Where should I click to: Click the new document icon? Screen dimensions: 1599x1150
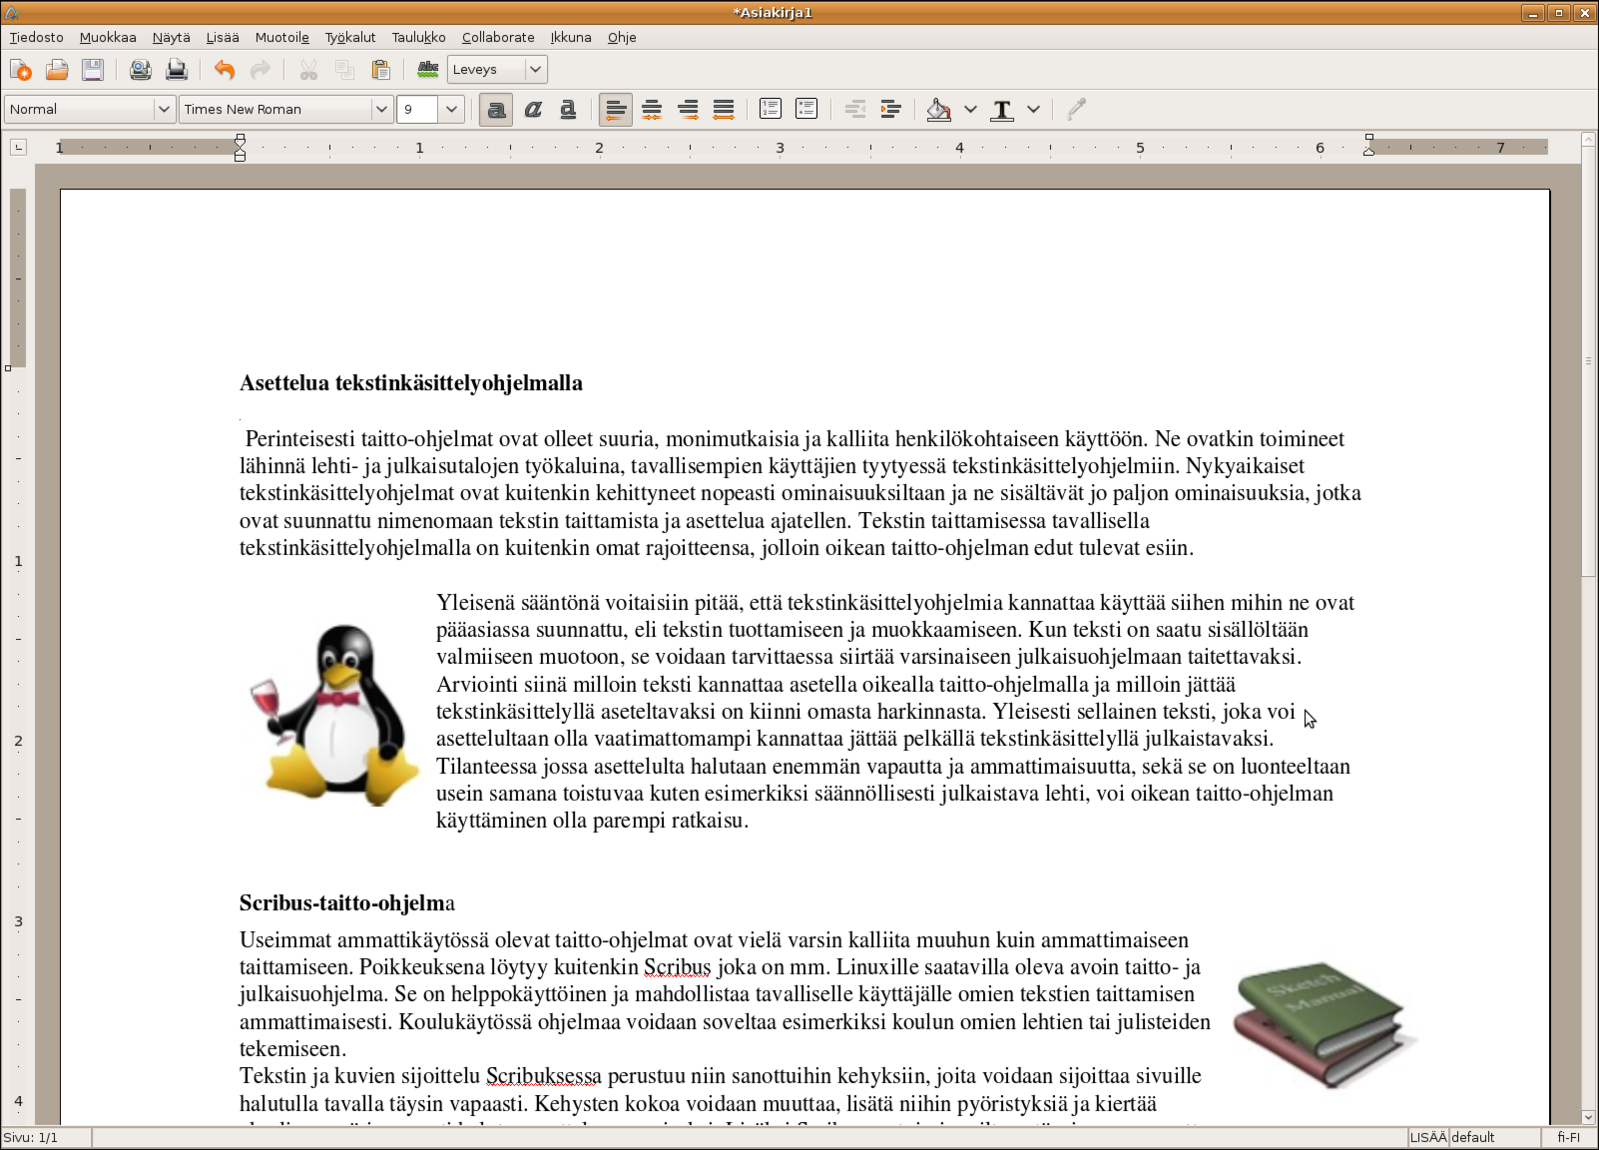(x=20, y=70)
